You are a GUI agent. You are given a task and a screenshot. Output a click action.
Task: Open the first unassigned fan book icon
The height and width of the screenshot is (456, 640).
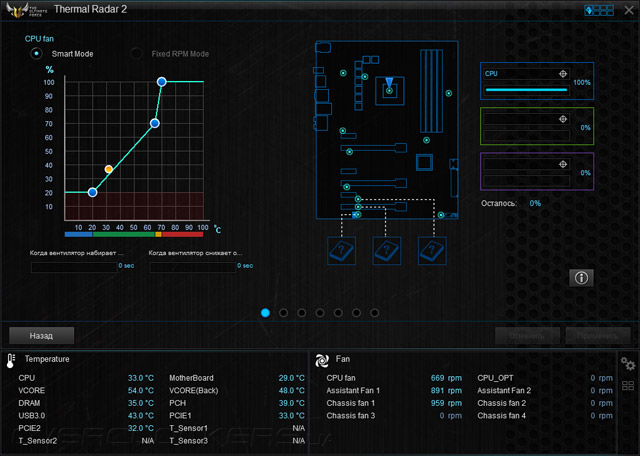(342, 251)
